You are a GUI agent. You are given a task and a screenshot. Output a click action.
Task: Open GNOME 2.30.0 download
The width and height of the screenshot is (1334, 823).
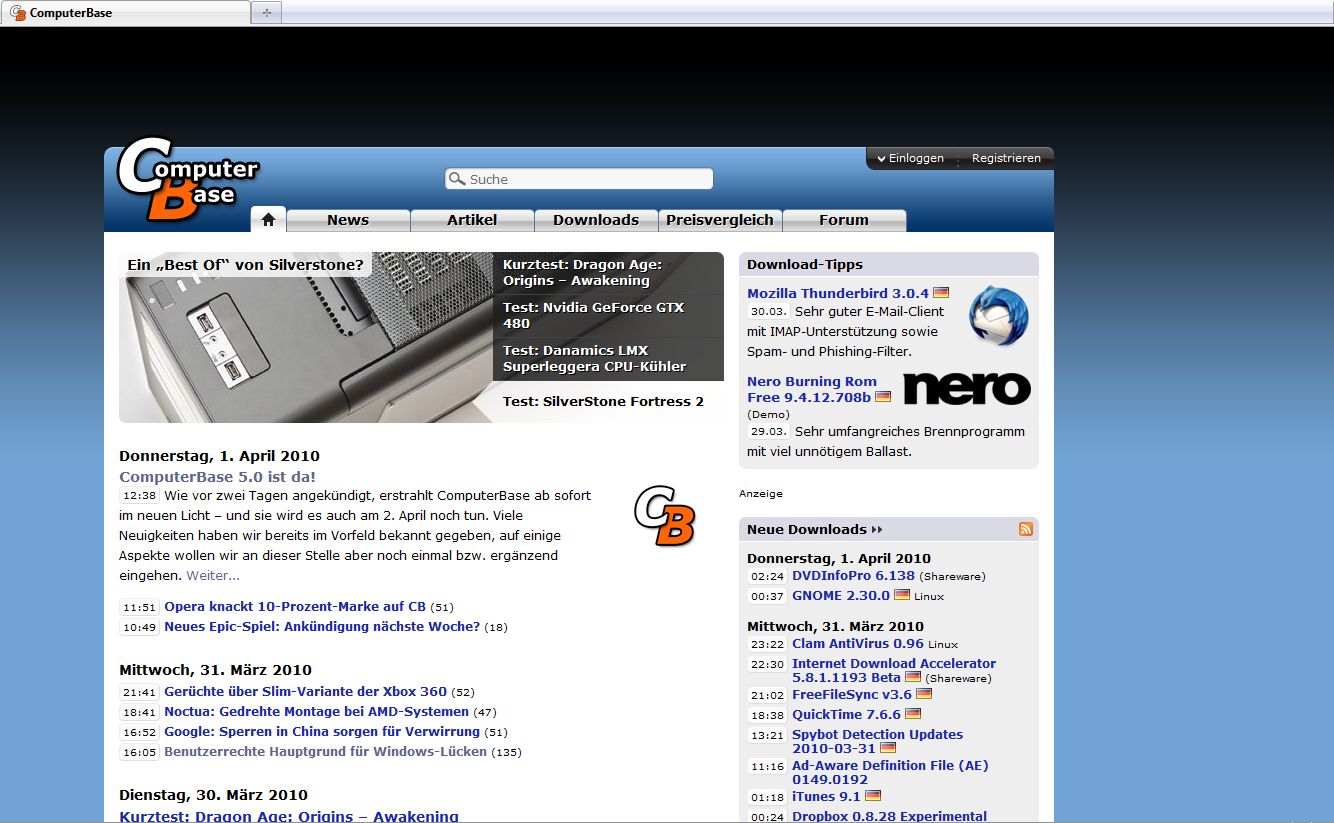click(841, 595)
